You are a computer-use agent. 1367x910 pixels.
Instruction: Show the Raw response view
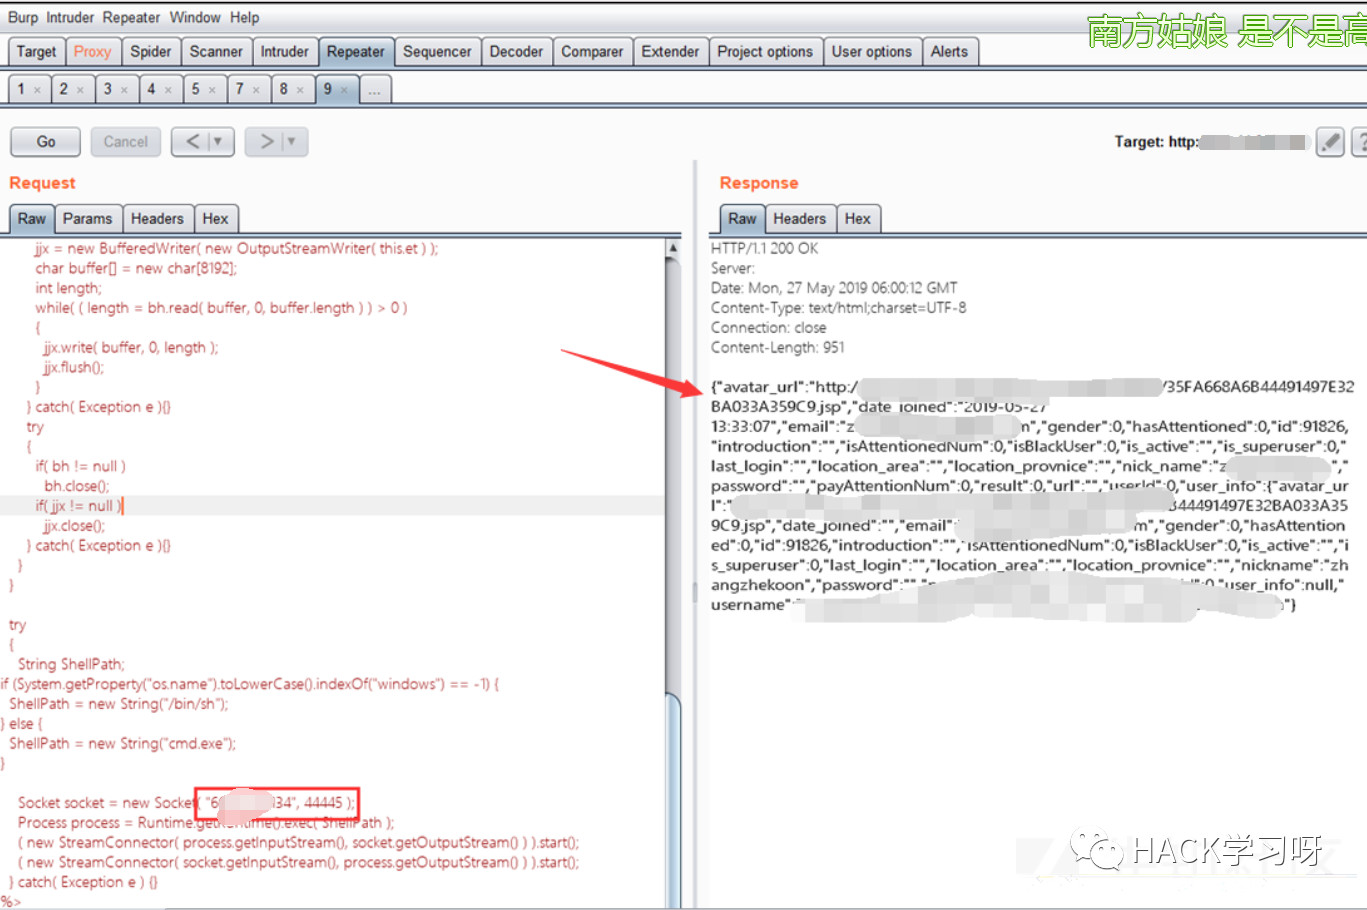click(x=742, y=219)
